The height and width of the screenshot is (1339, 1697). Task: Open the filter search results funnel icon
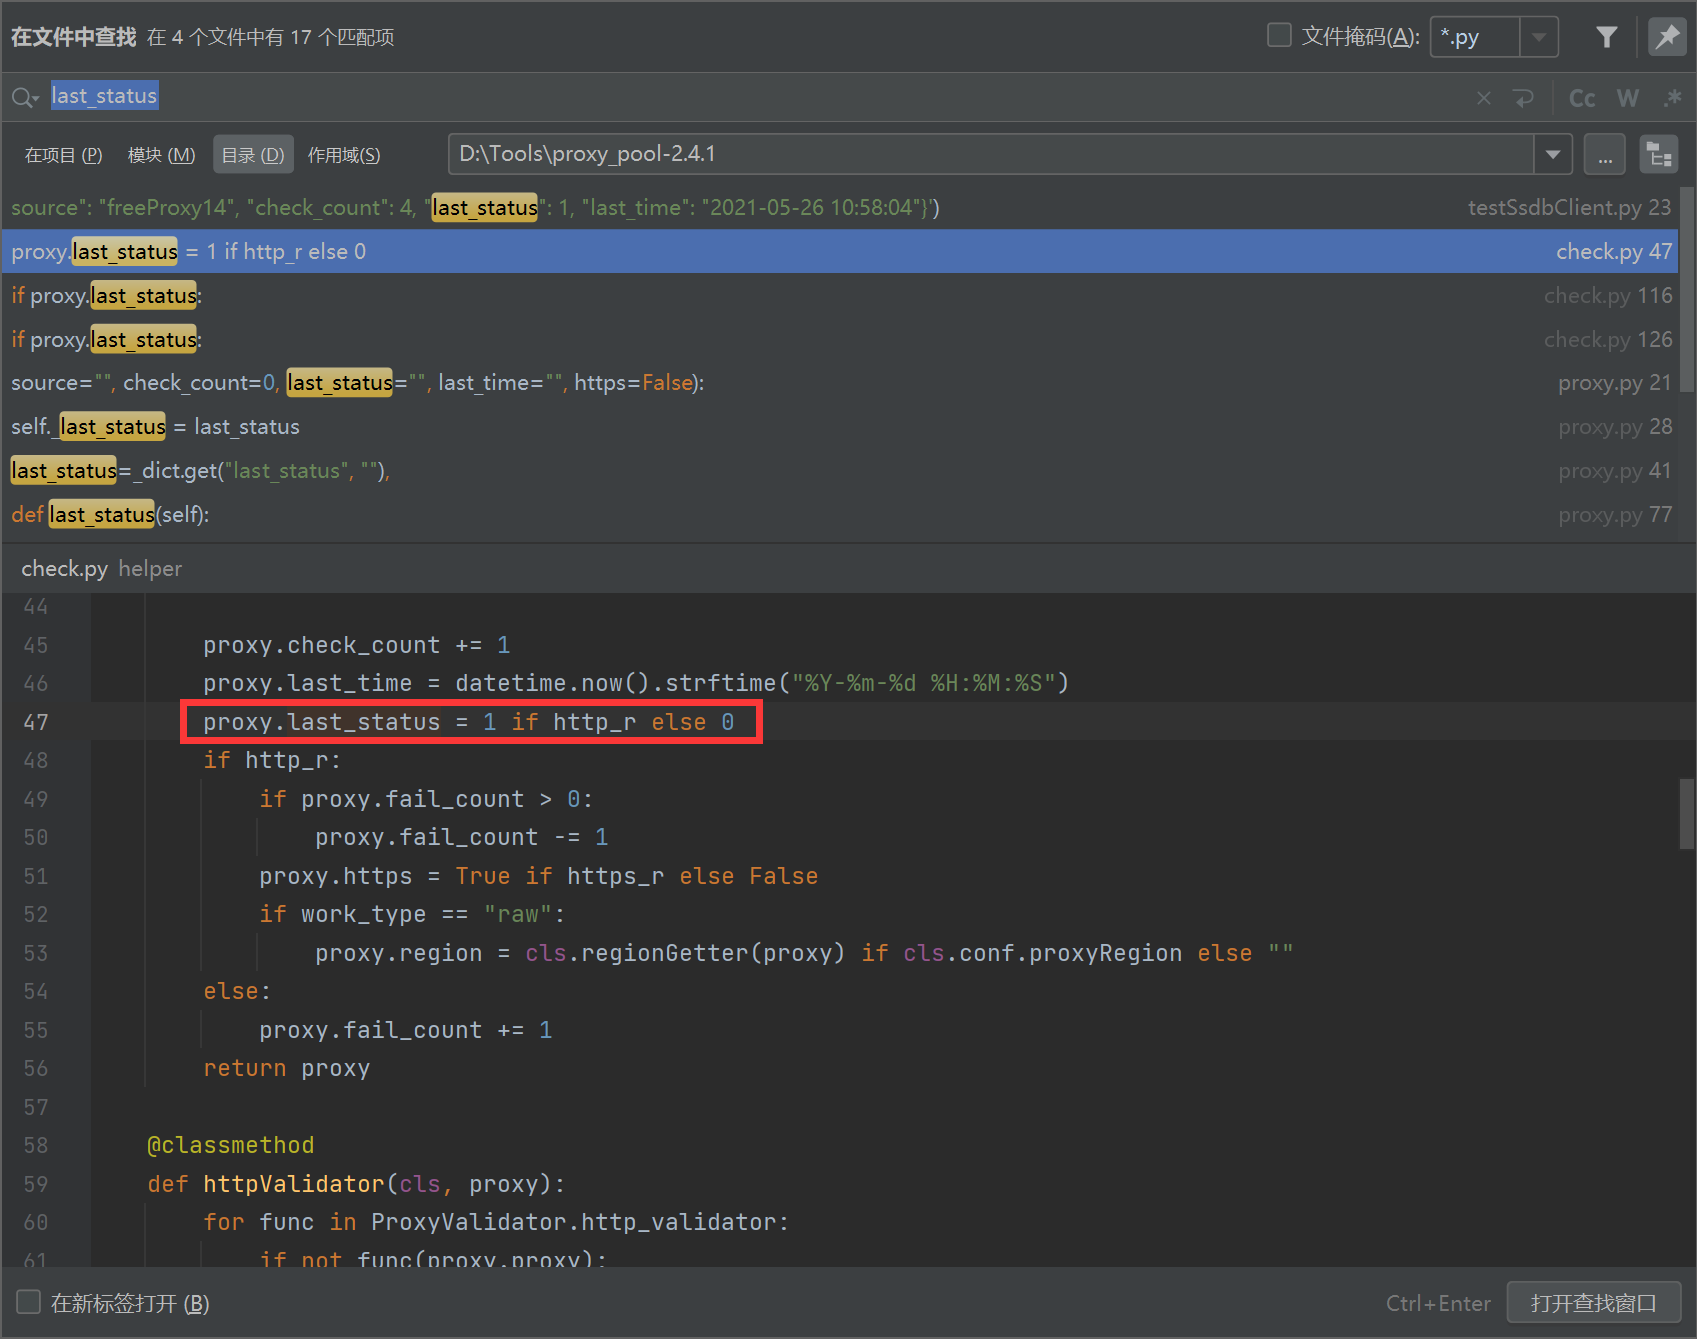pyautogui.click(x=1607, y=36)
